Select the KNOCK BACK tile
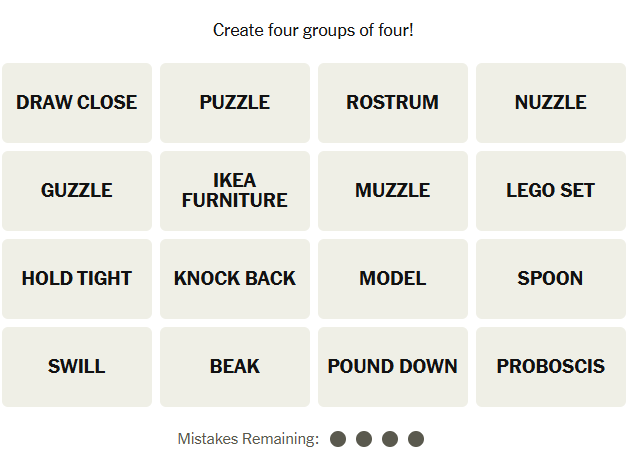 [x=235, y=279]
